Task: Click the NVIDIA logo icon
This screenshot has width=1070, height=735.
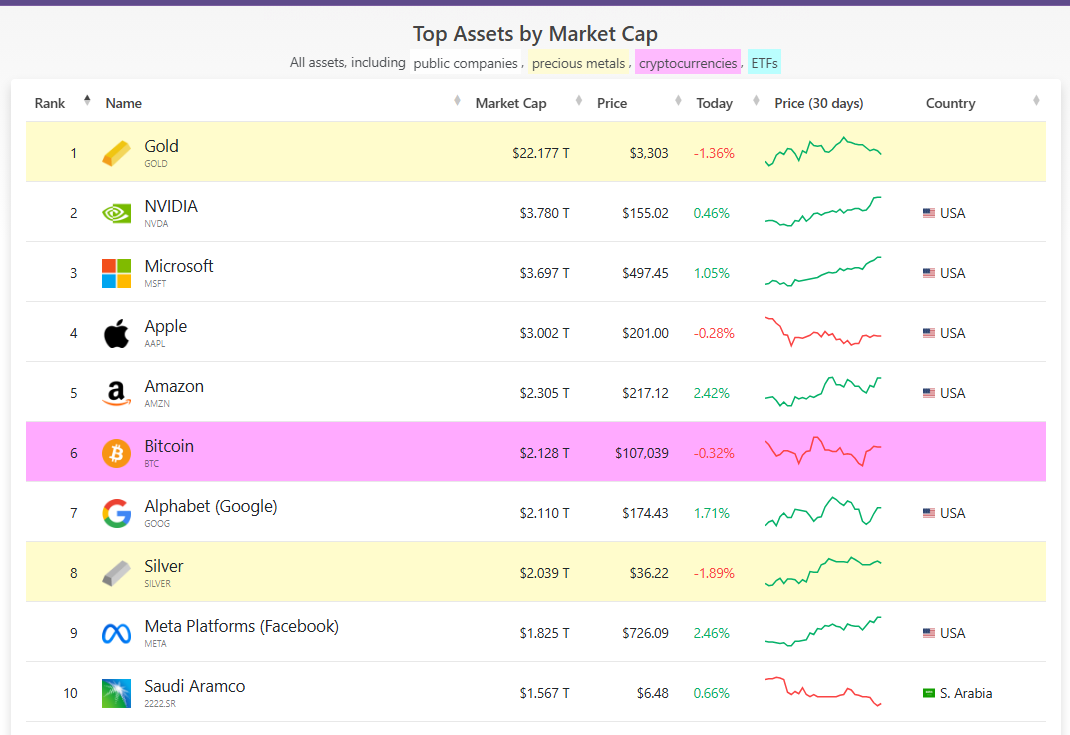Action: click(116, 213)
